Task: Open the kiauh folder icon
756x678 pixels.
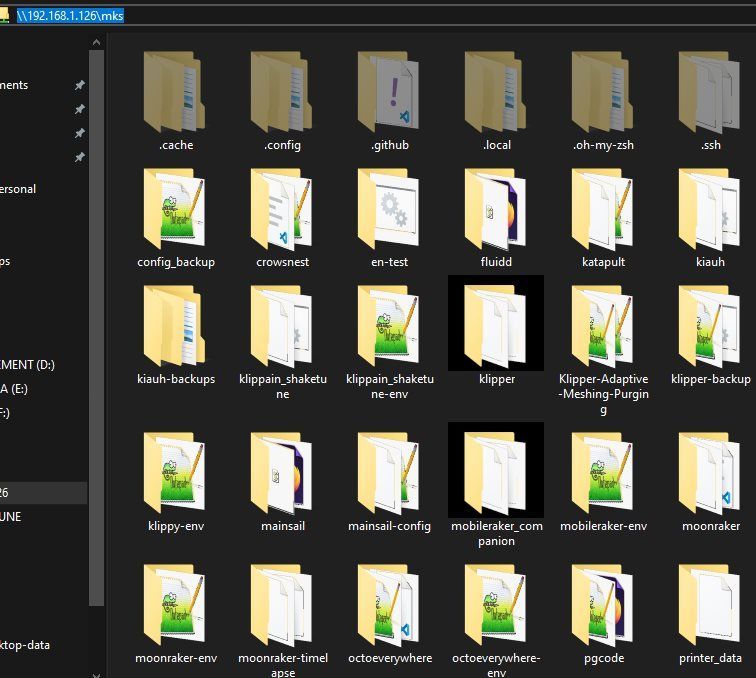Action: click(x=710, y=209)
